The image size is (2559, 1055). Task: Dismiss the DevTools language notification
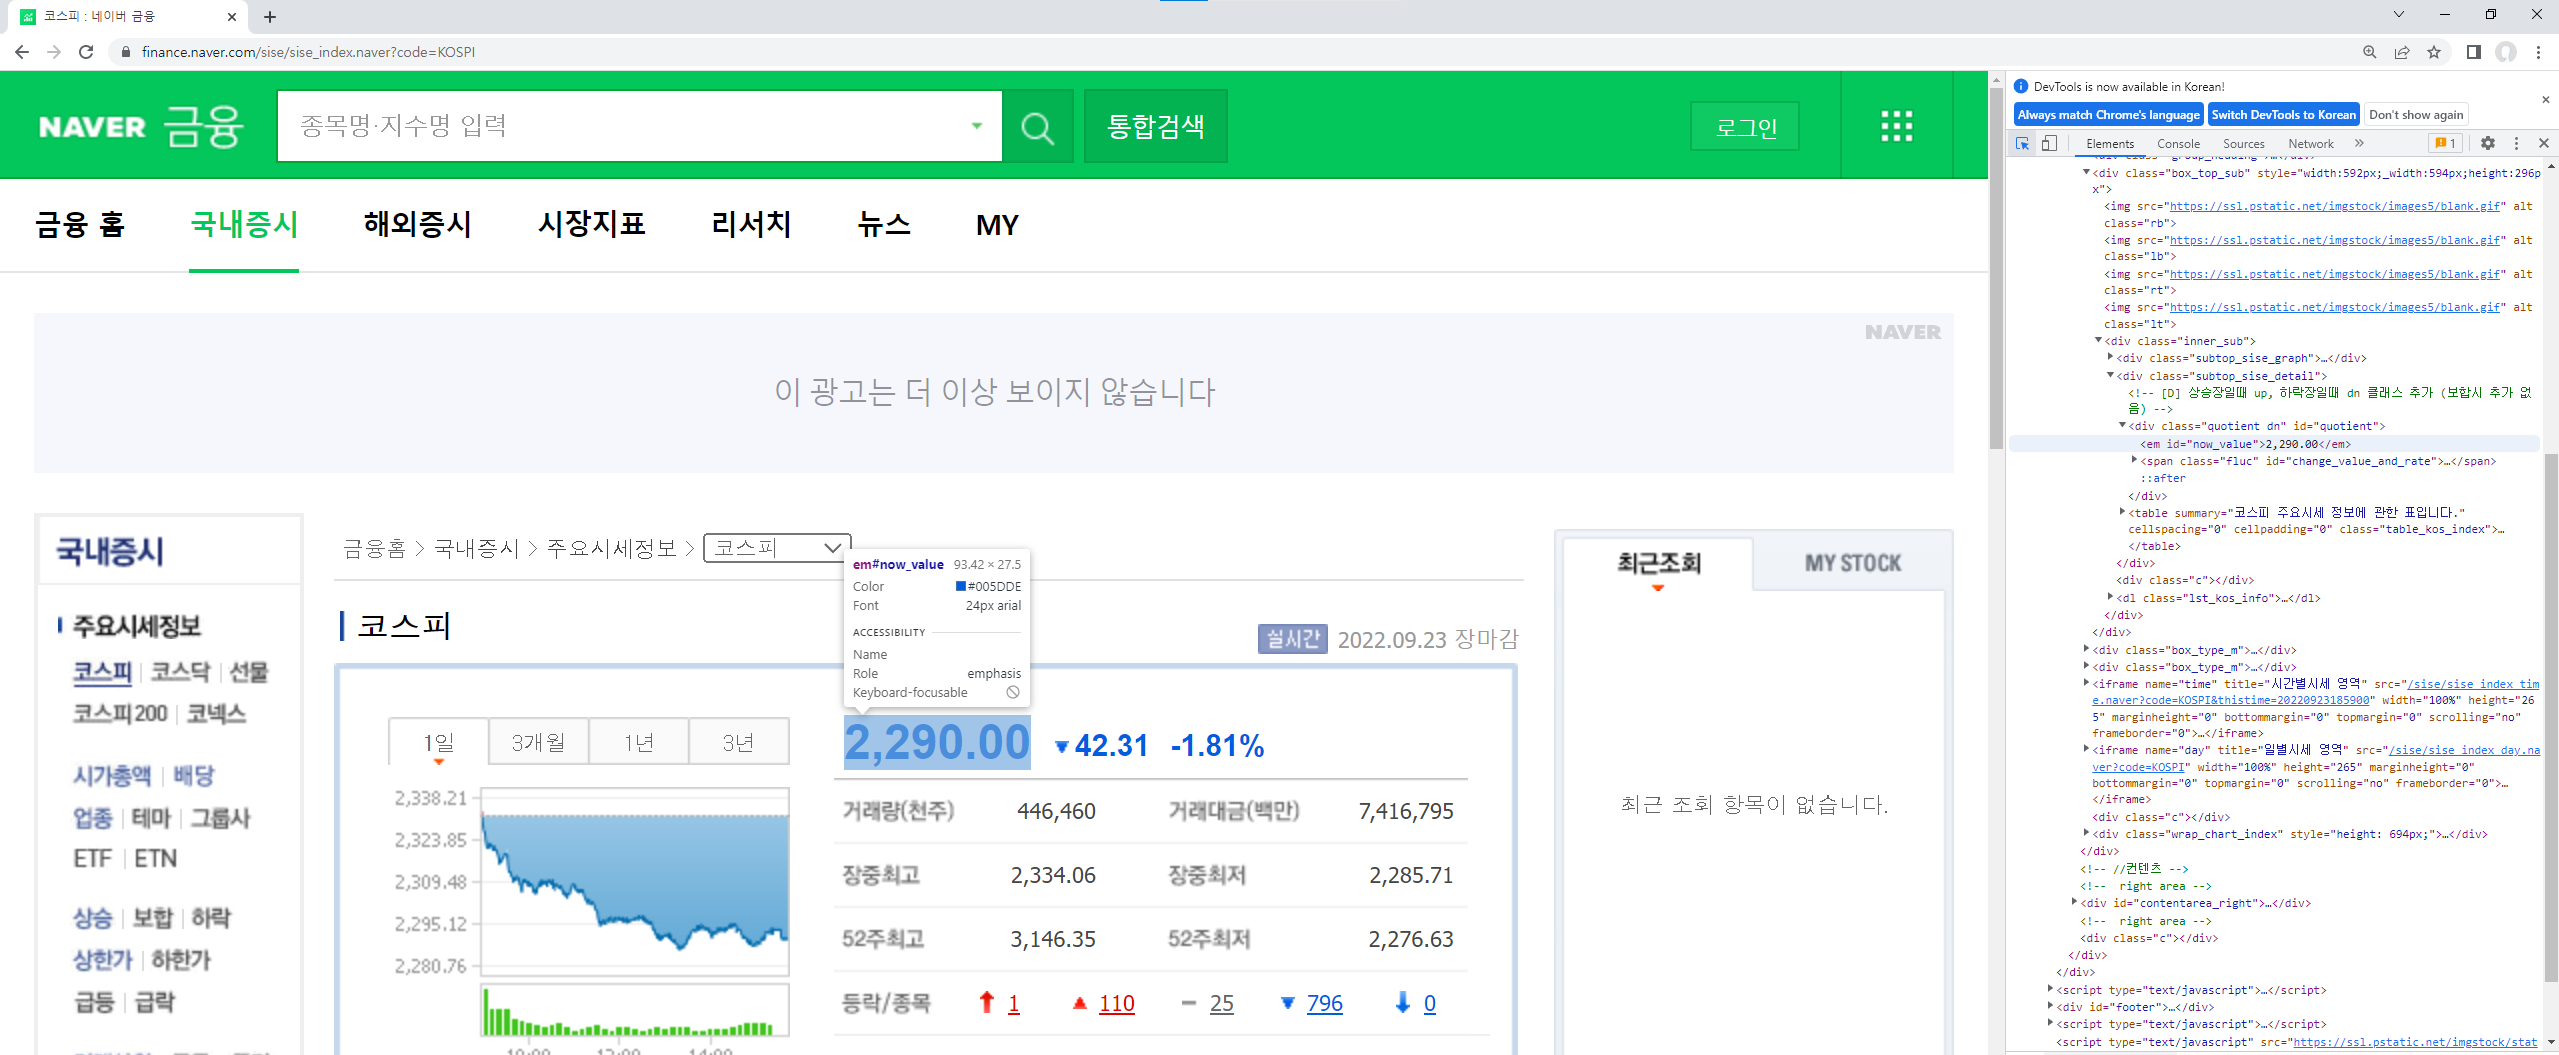[2546, 100]
